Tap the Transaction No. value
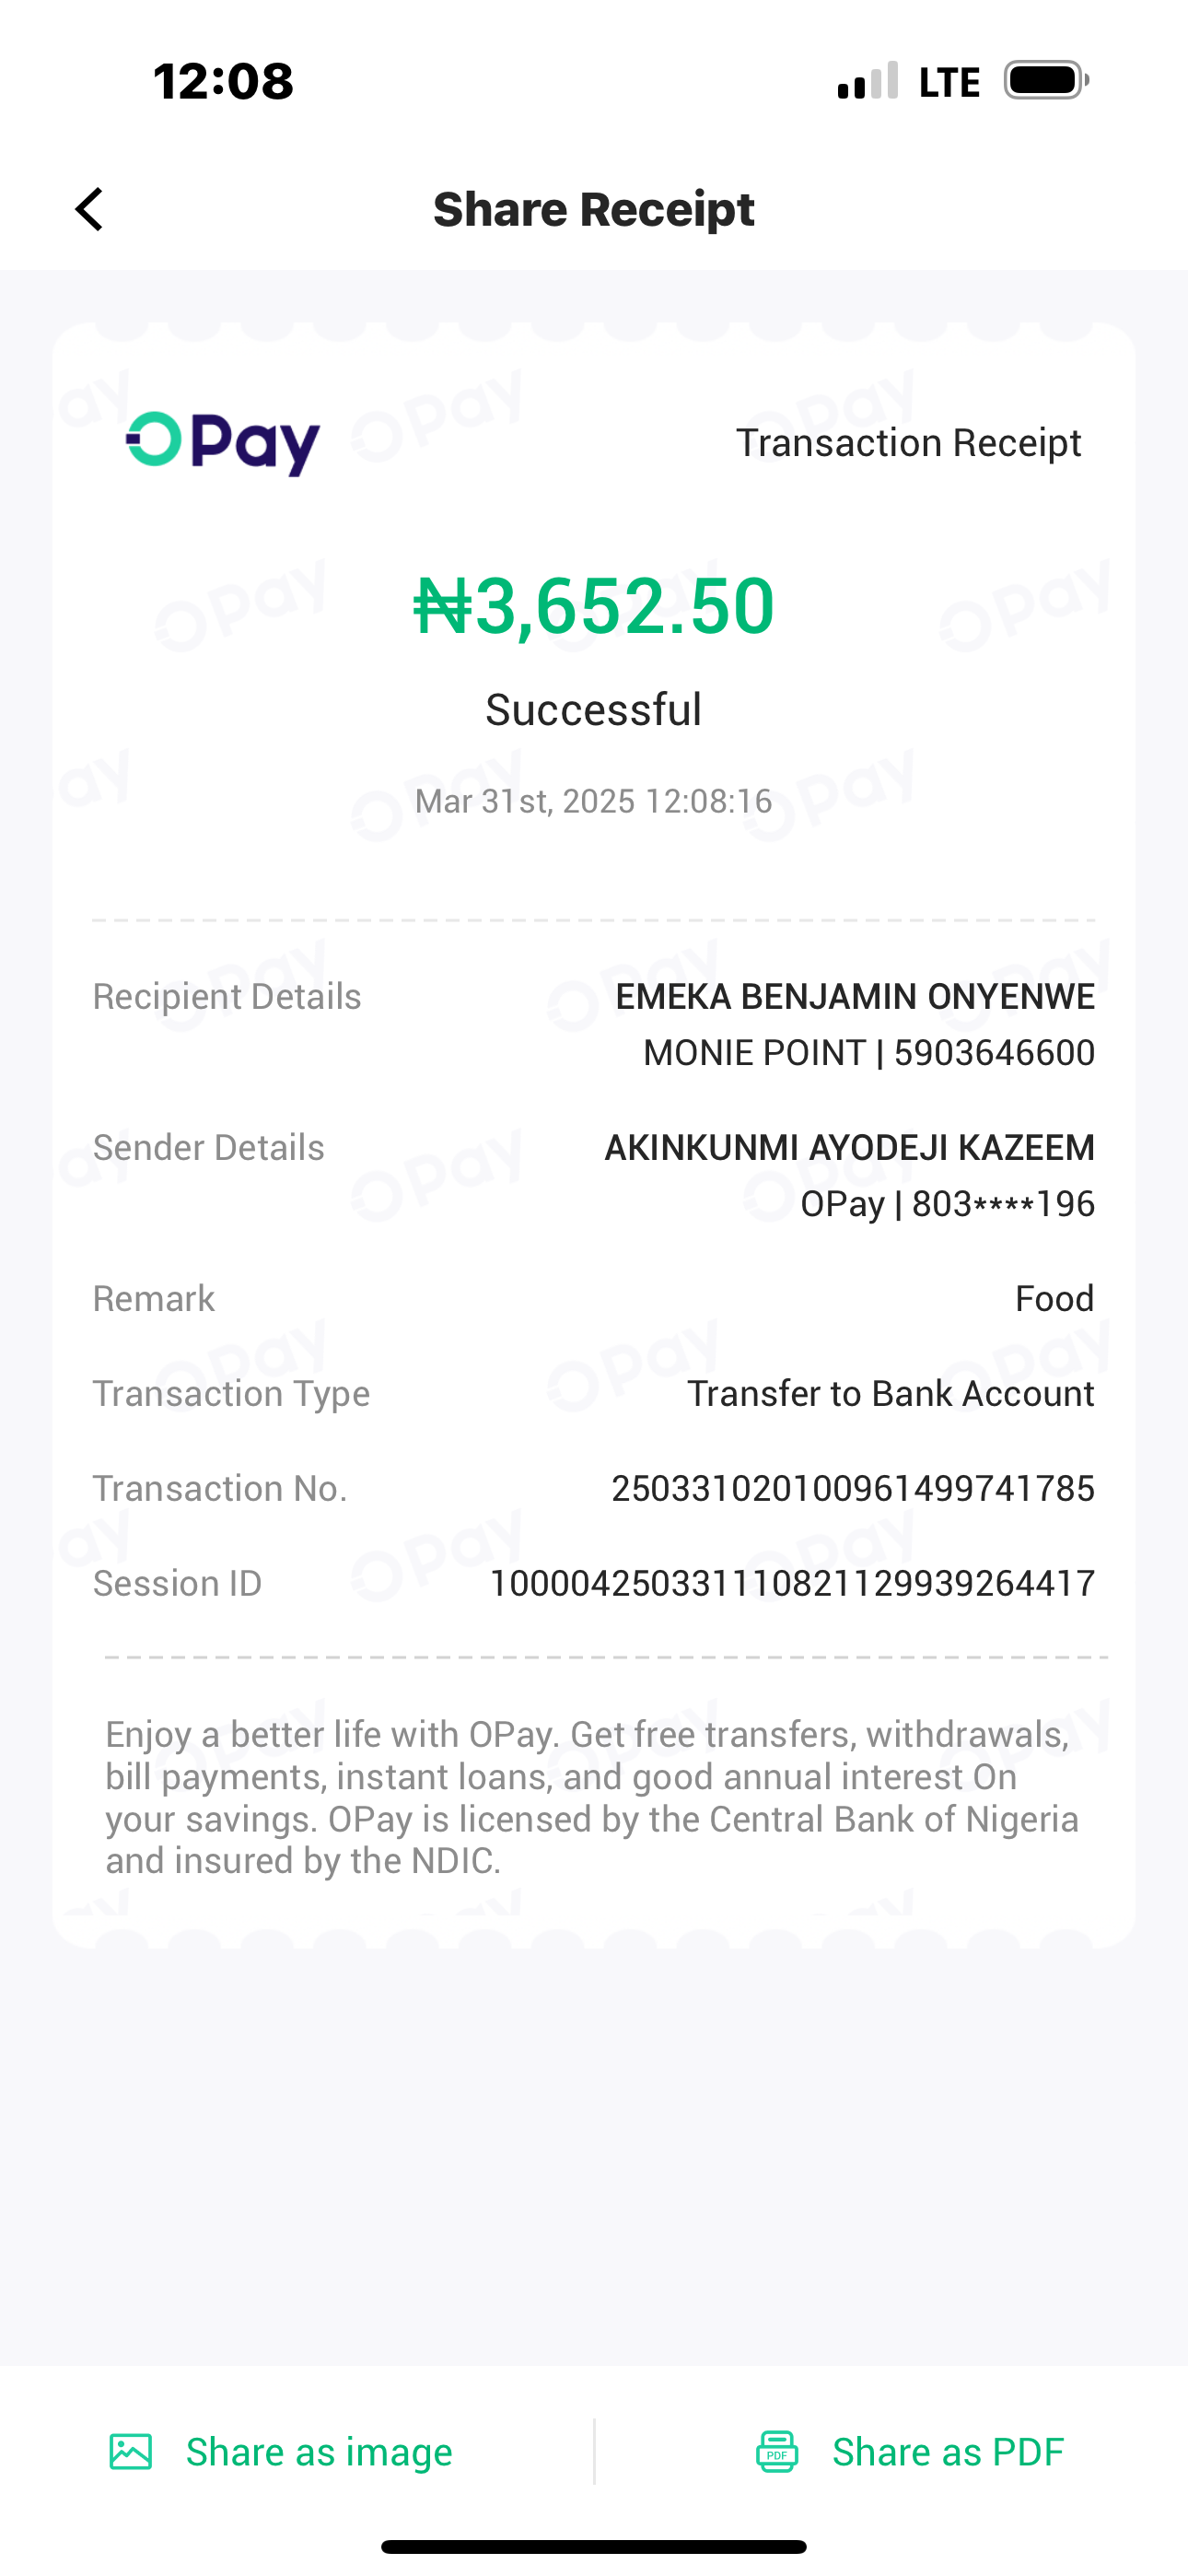1188x2576 pixels. point(853,1488)
